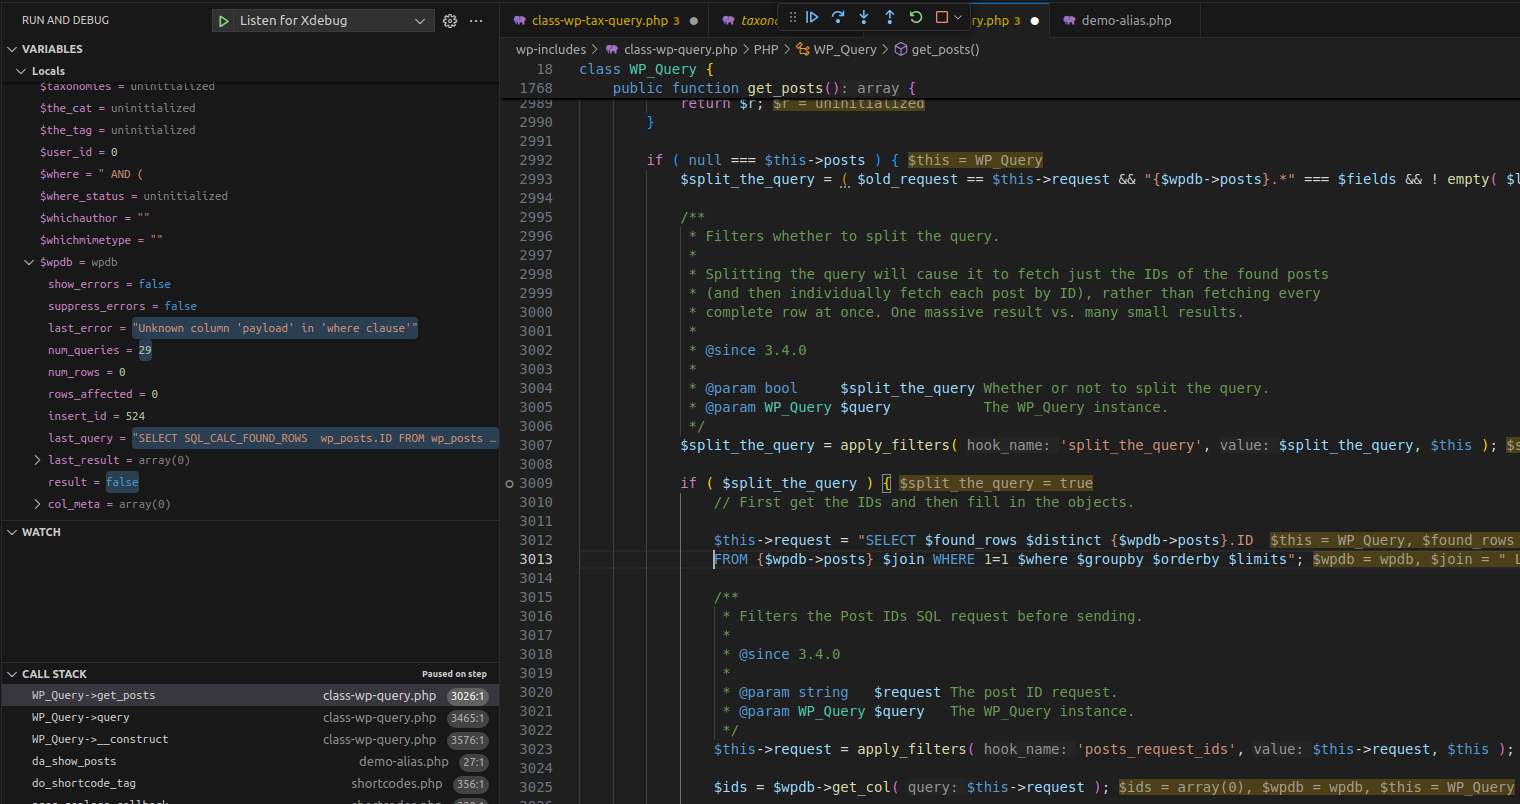Screen dimensions: 1520x804
Task: Open the class-wp-tax-query.php tab
Action: [599, 21]
